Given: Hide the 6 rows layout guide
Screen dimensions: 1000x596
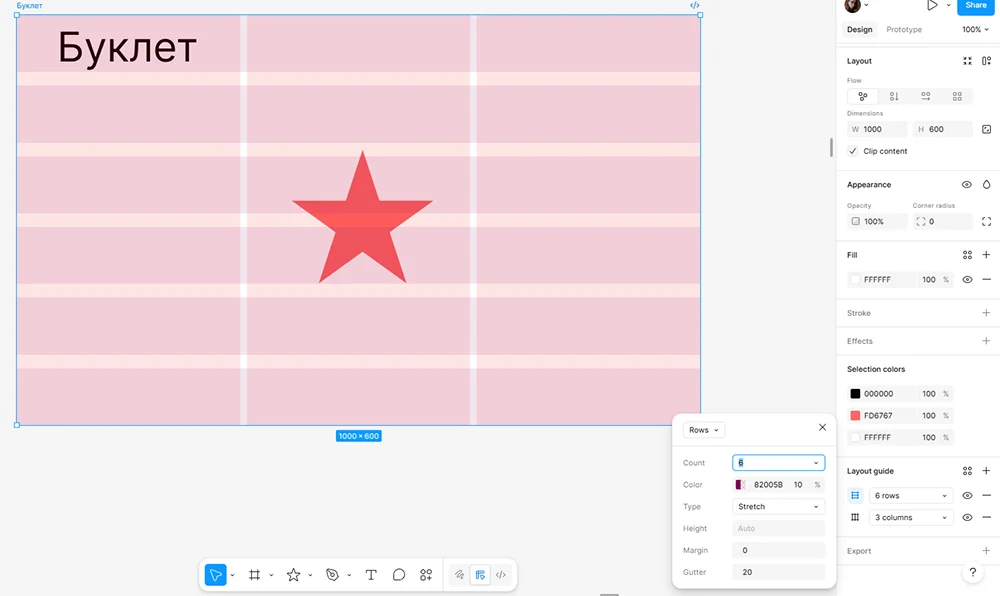Looking at the screenshot, I should [967, 495].
